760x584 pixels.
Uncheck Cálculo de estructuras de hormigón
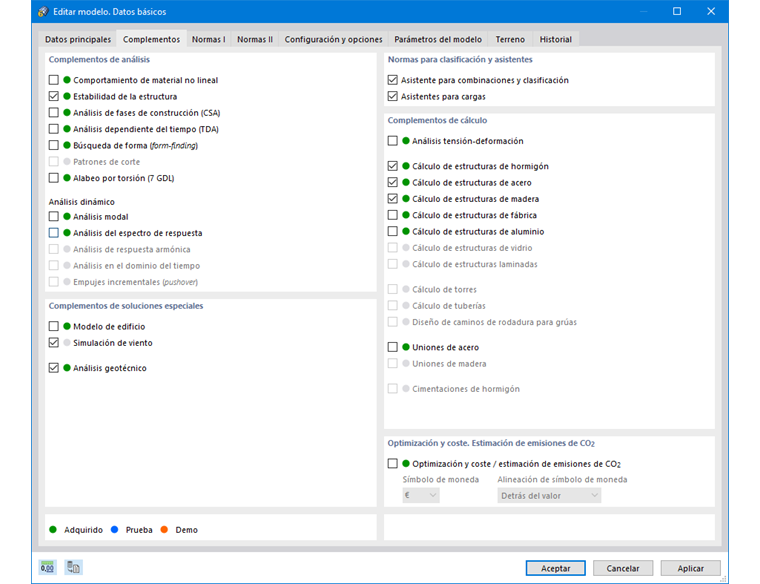pos(393,166)
